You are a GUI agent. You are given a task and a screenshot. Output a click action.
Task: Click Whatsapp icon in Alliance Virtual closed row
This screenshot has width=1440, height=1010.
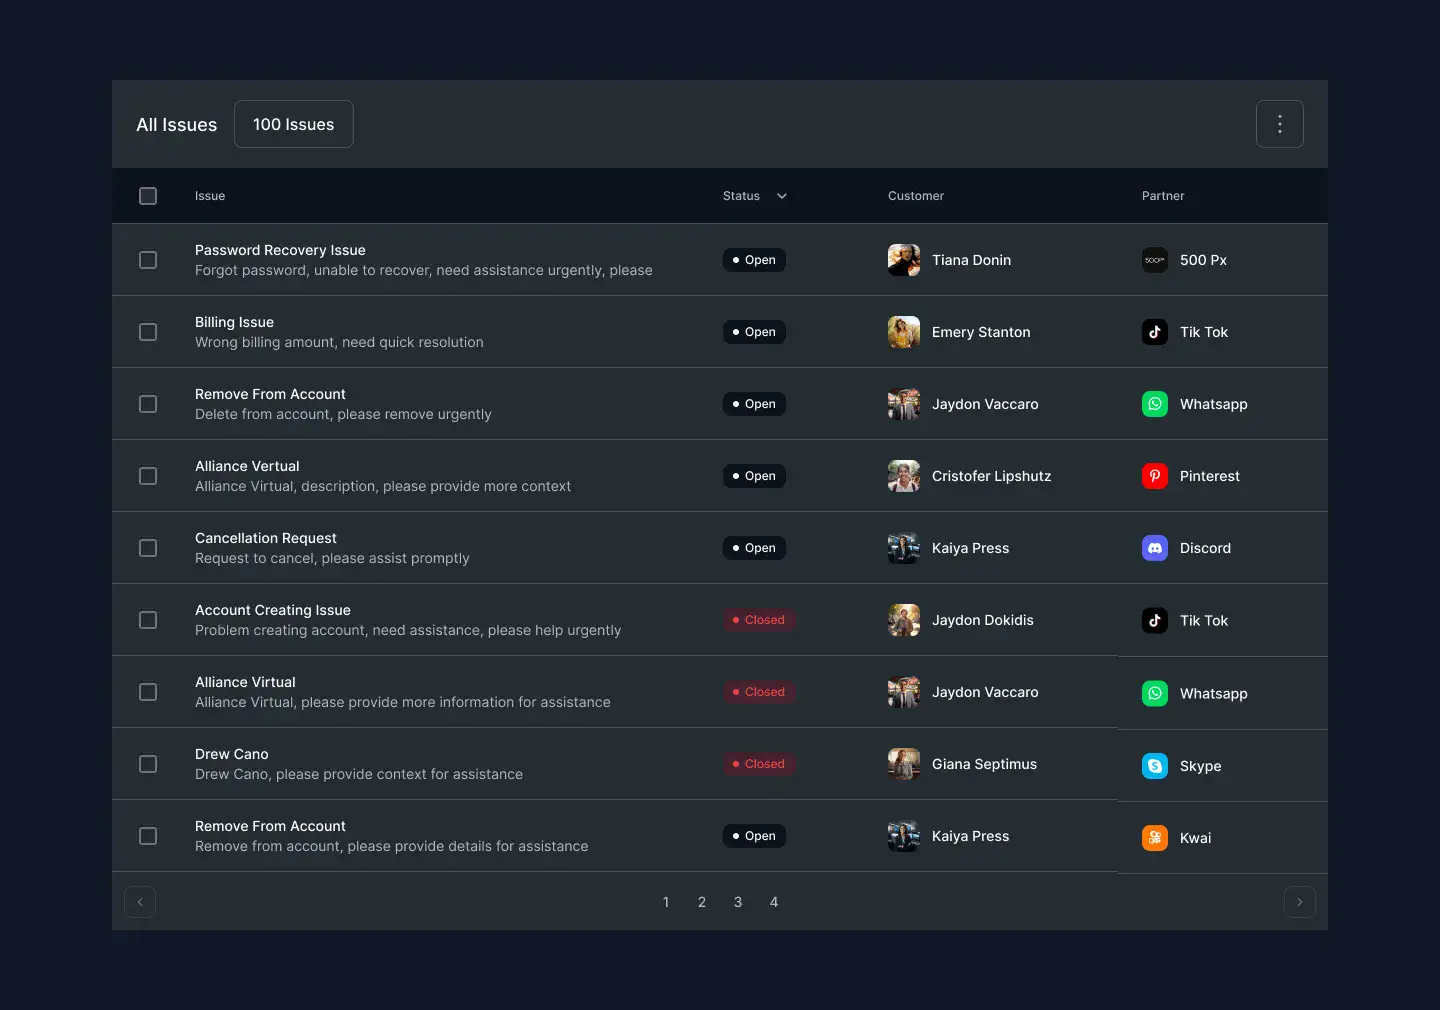coord(1155,693)
